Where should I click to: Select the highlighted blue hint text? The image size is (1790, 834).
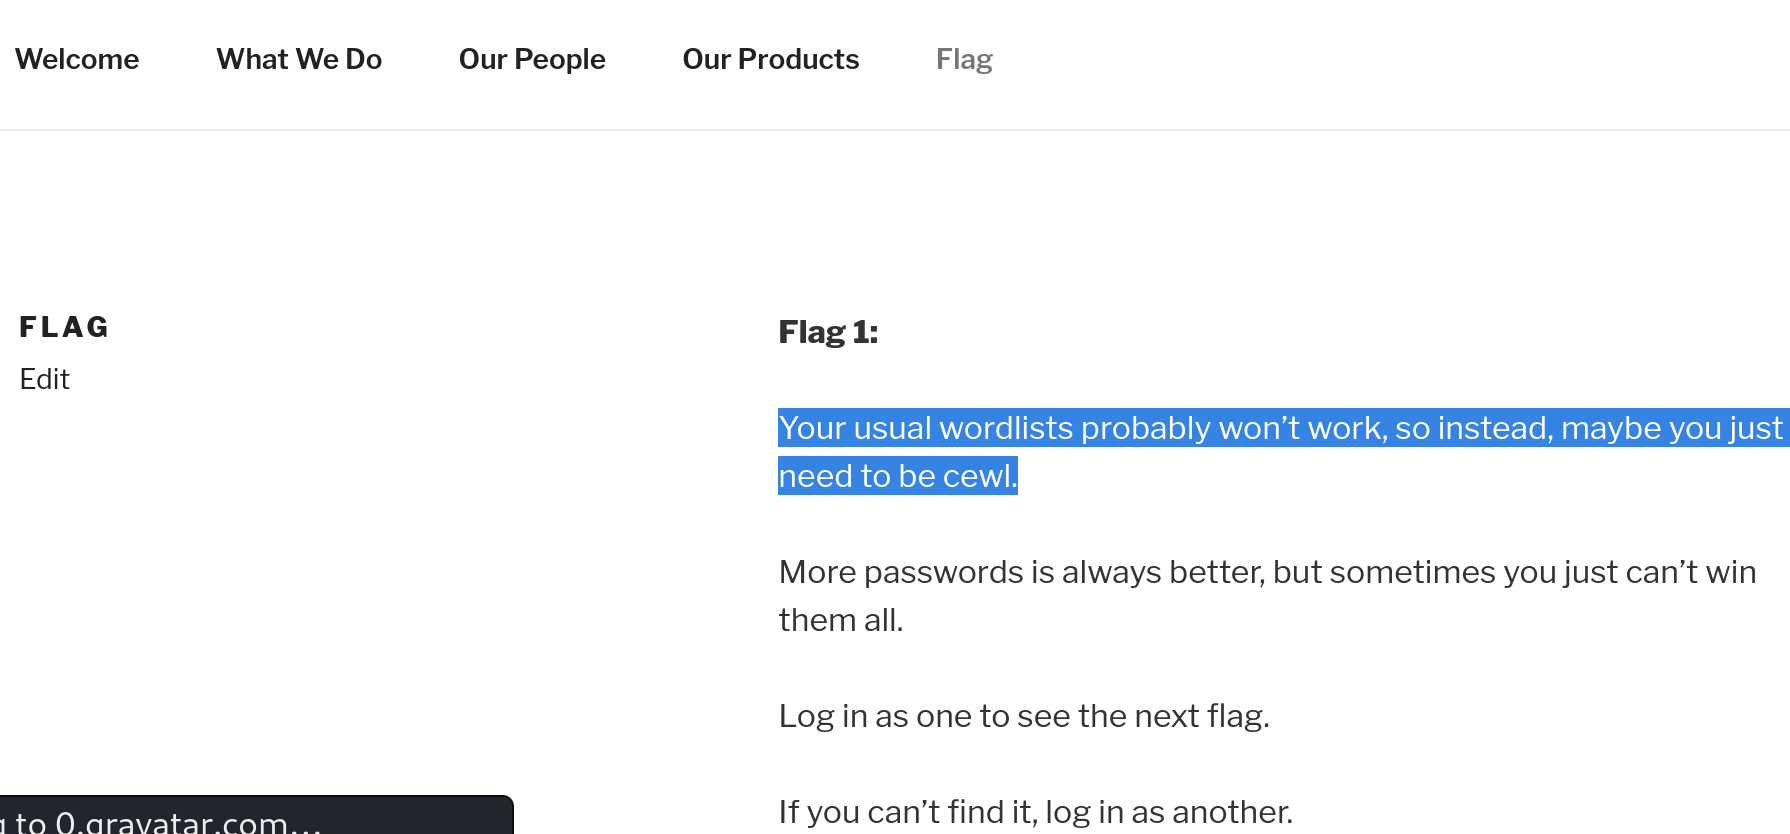pos(1280,450)
